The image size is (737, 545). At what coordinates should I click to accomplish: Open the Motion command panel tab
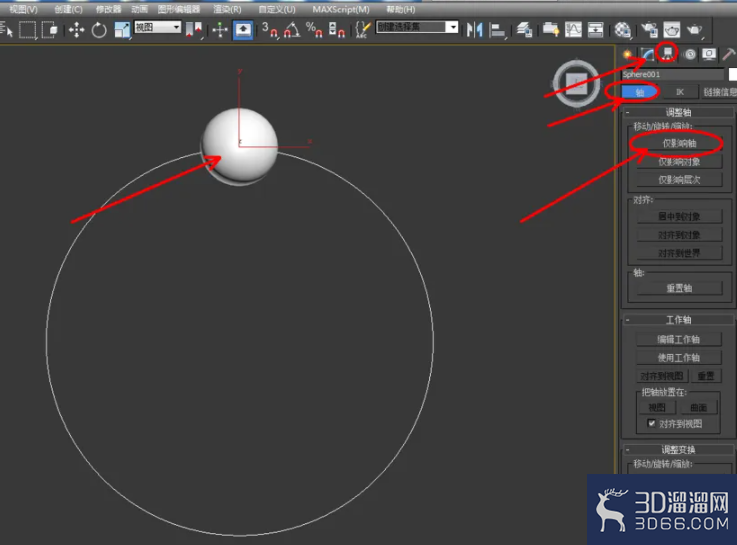pos(690,54)
